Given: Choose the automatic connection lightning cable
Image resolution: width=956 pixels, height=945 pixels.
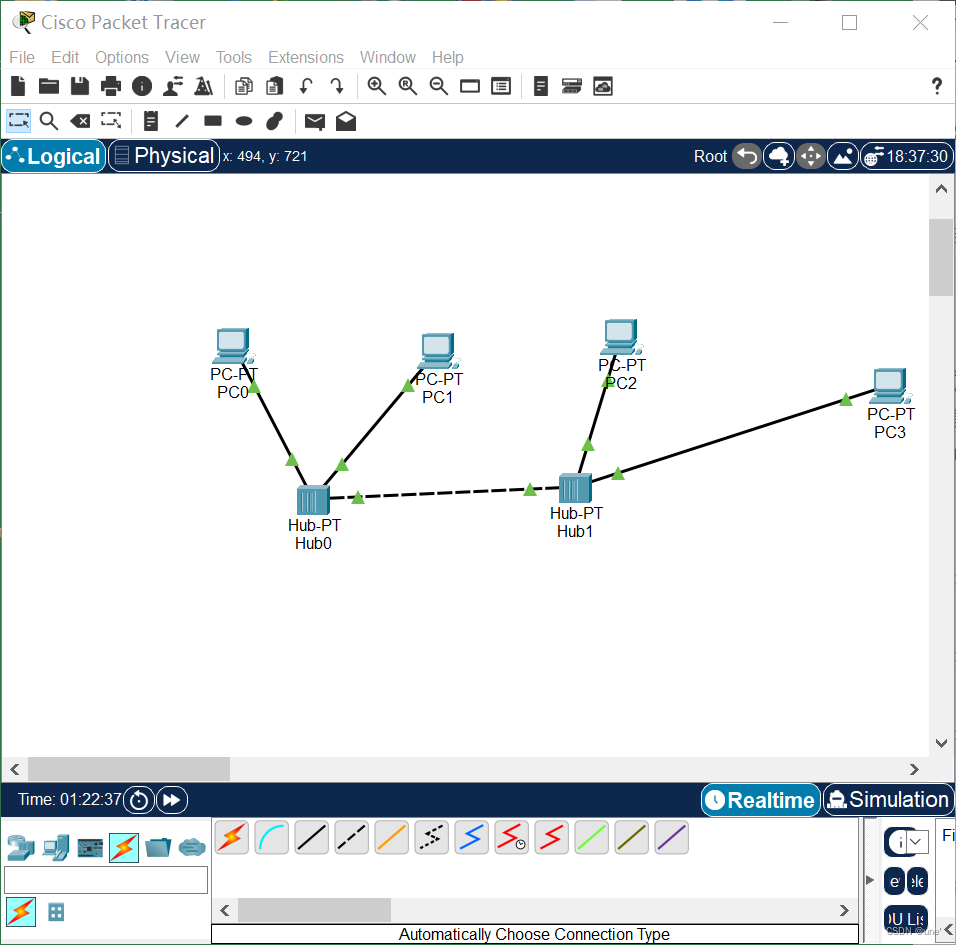Looking at the screenshot, I should pyautogui.click(x=232, y=837).
